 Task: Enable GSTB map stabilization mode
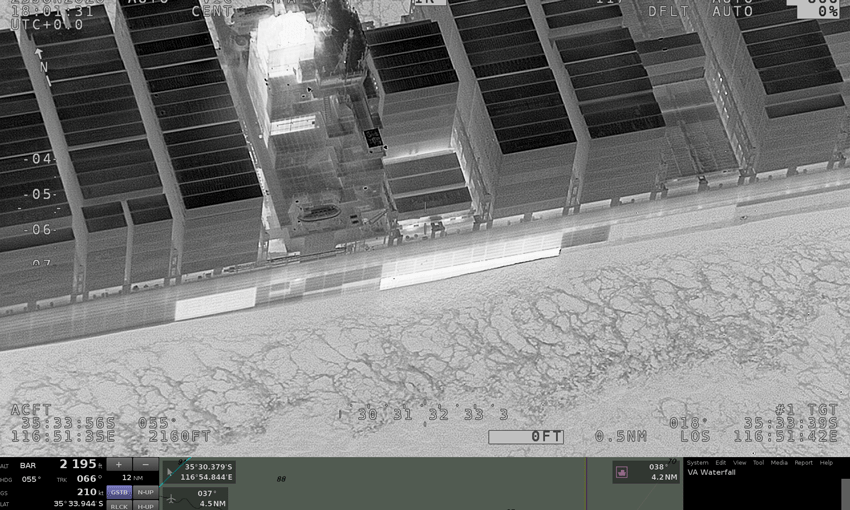coord(119,492)
